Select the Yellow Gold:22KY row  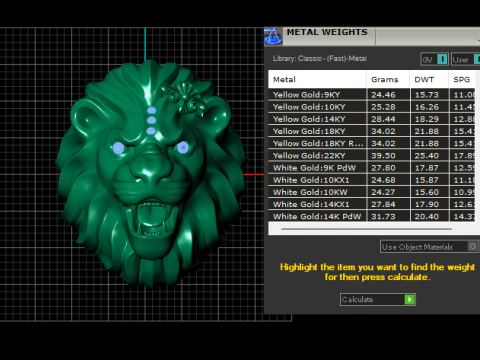point(372,156)
